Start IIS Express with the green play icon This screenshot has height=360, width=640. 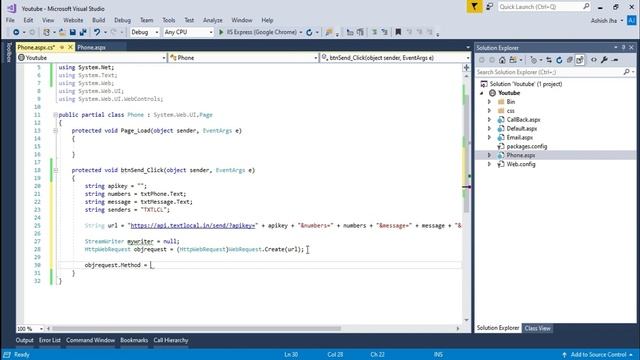tap(221, 32)
